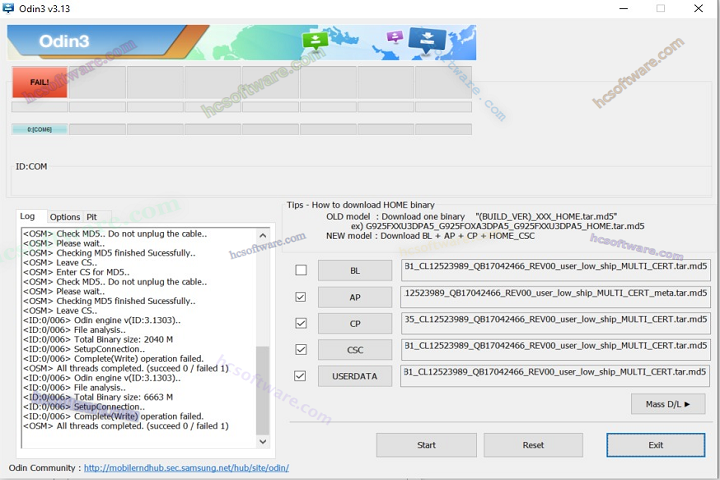Click the green download icon in banner
Image resolution: width=720 pixels, height=480 pixels.
click(x=315, y=40)
